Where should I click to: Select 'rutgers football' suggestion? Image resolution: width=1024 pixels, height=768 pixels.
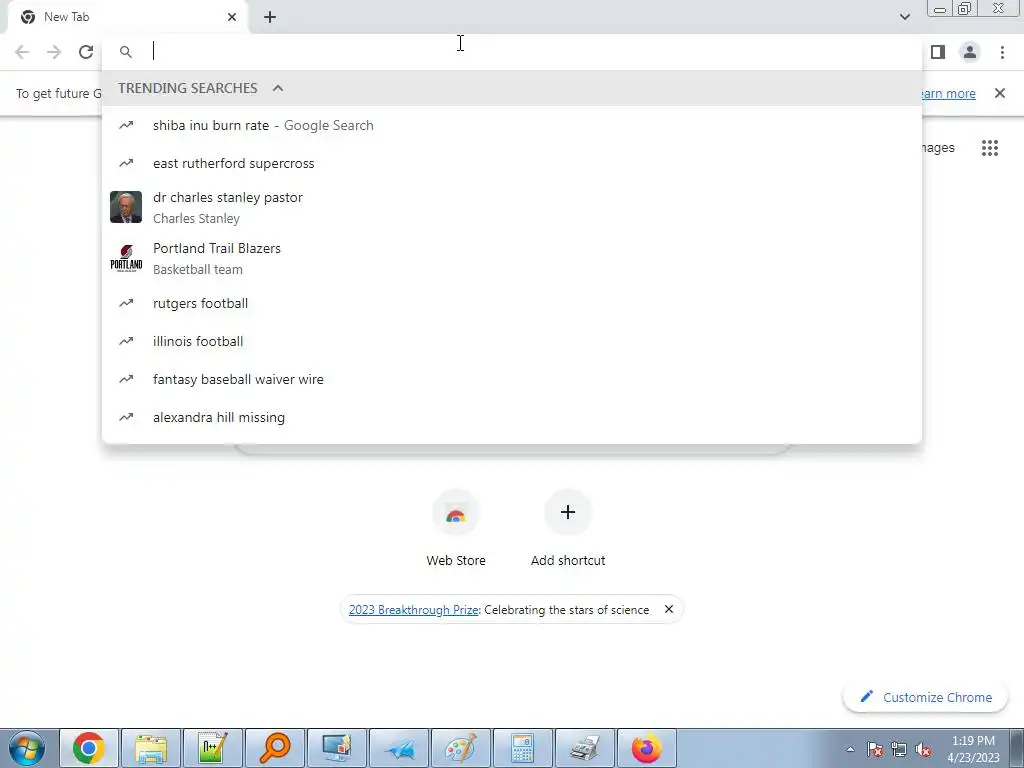512,303
